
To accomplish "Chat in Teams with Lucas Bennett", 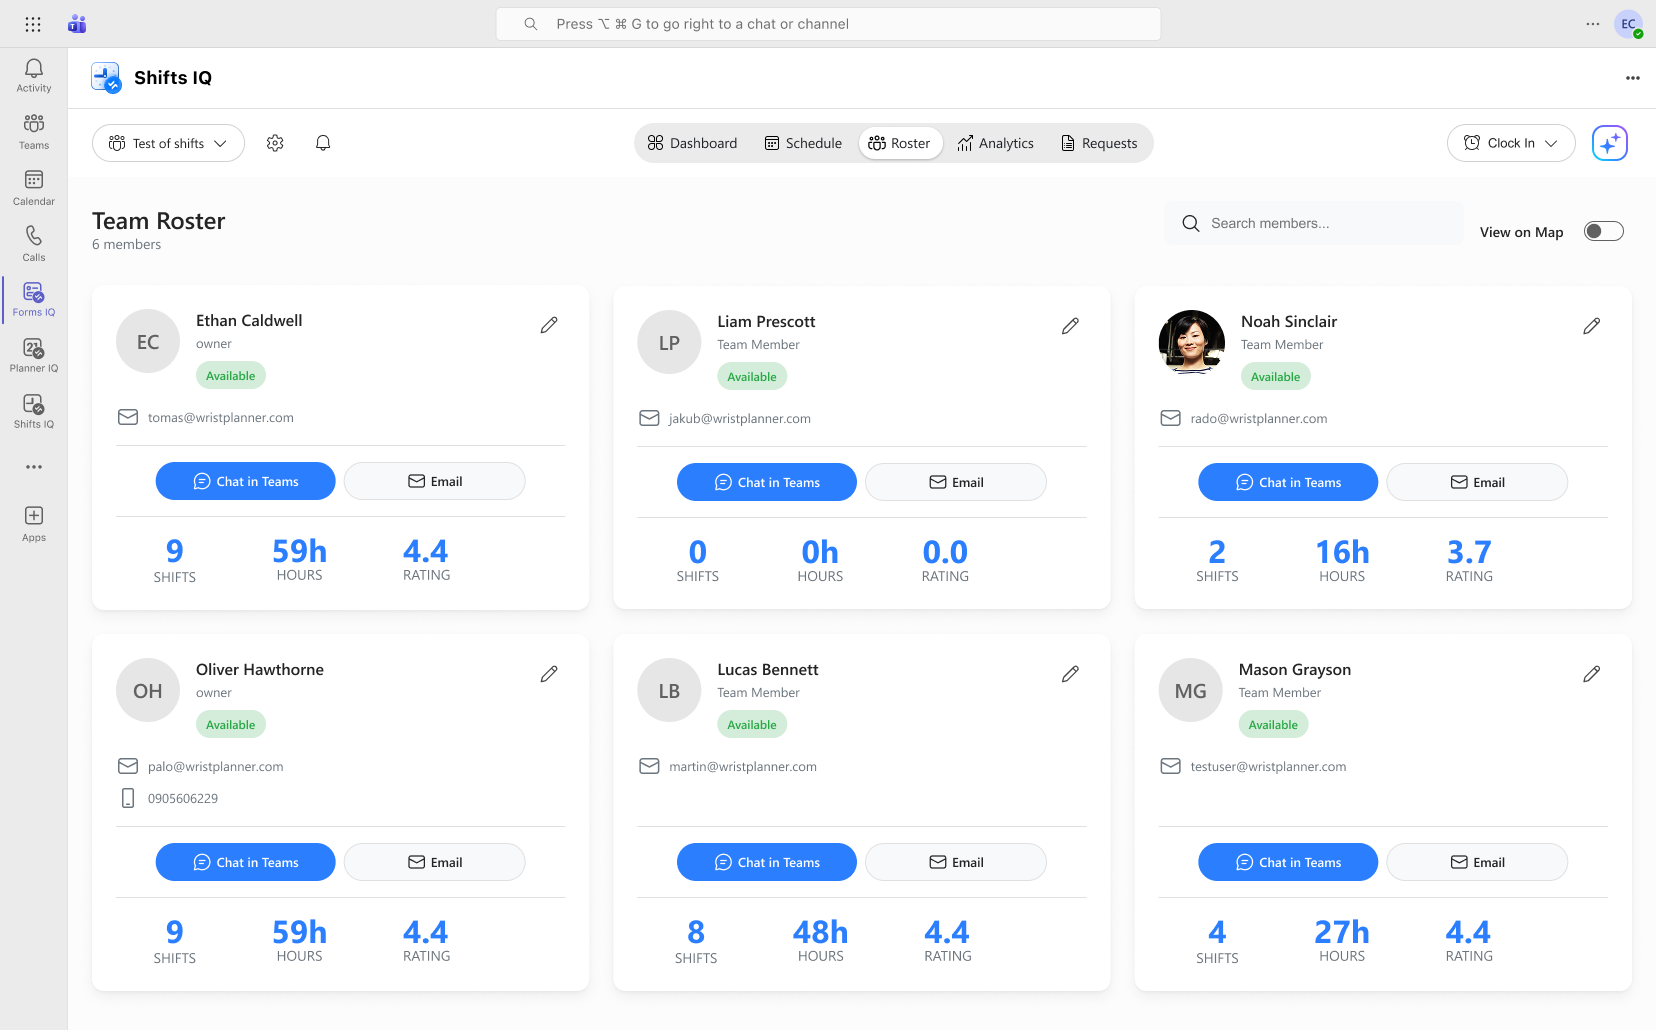I will click(x=767, y=862).
